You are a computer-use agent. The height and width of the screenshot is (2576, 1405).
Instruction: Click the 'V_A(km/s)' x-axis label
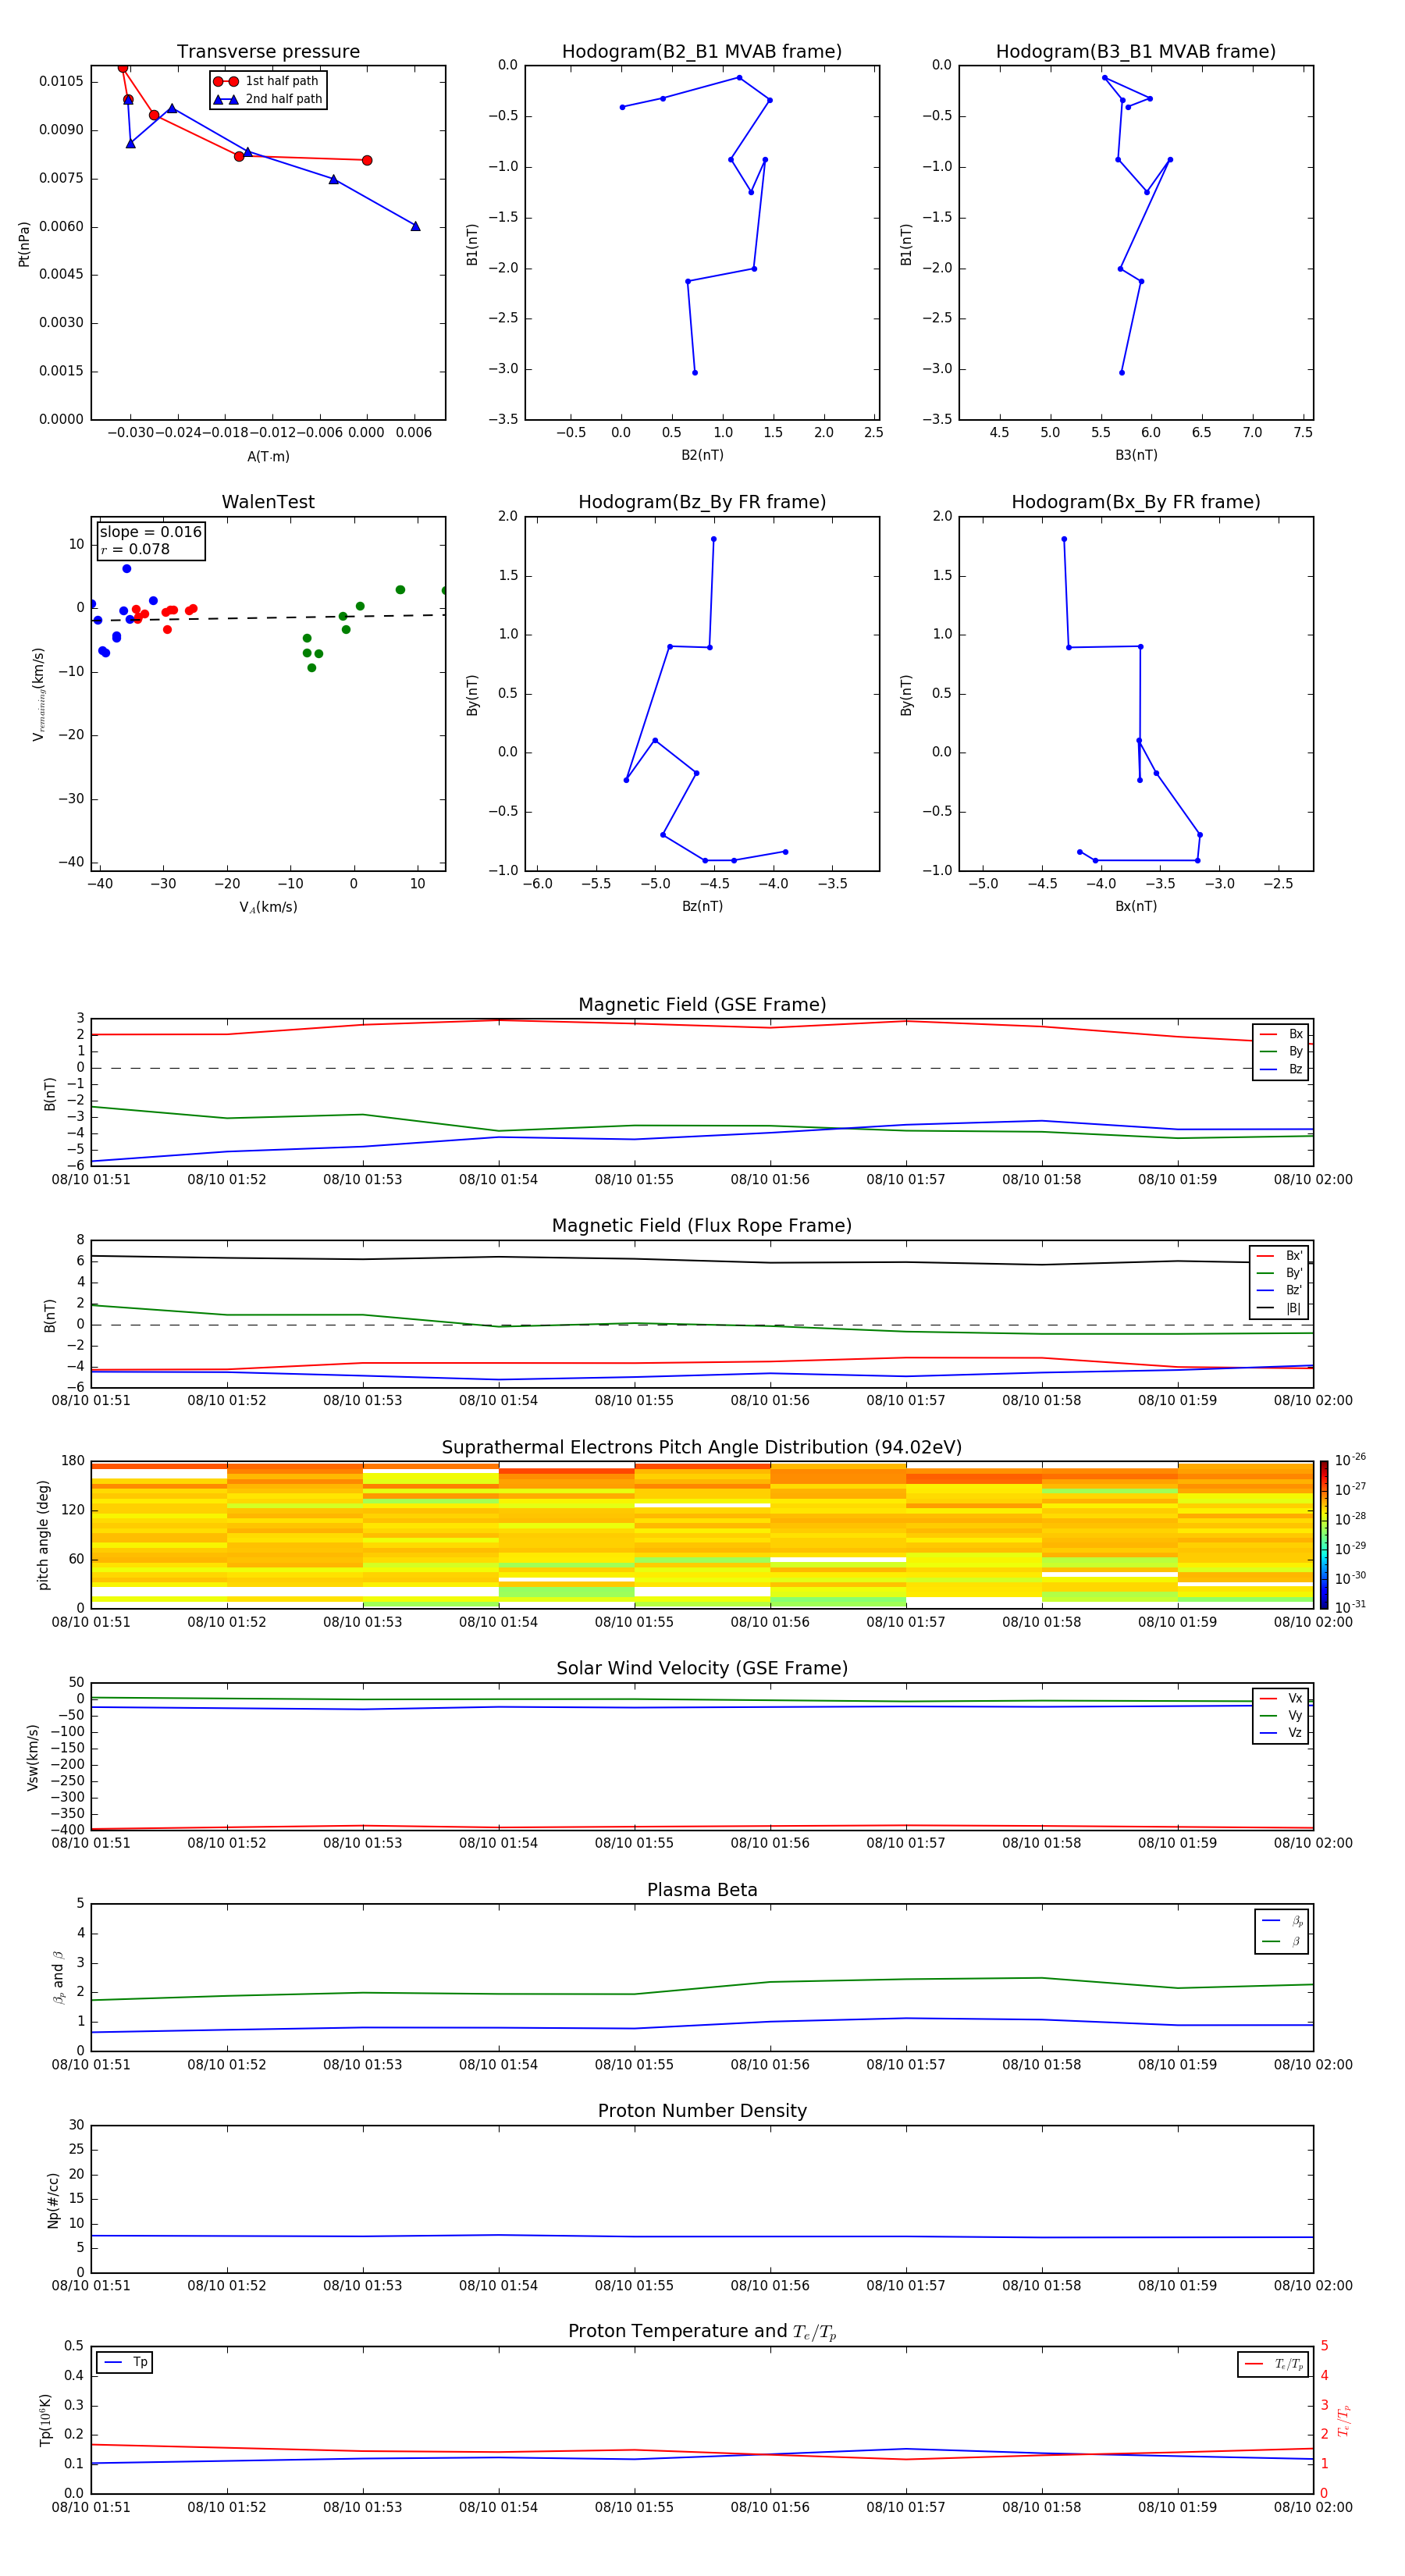(268, 907)
